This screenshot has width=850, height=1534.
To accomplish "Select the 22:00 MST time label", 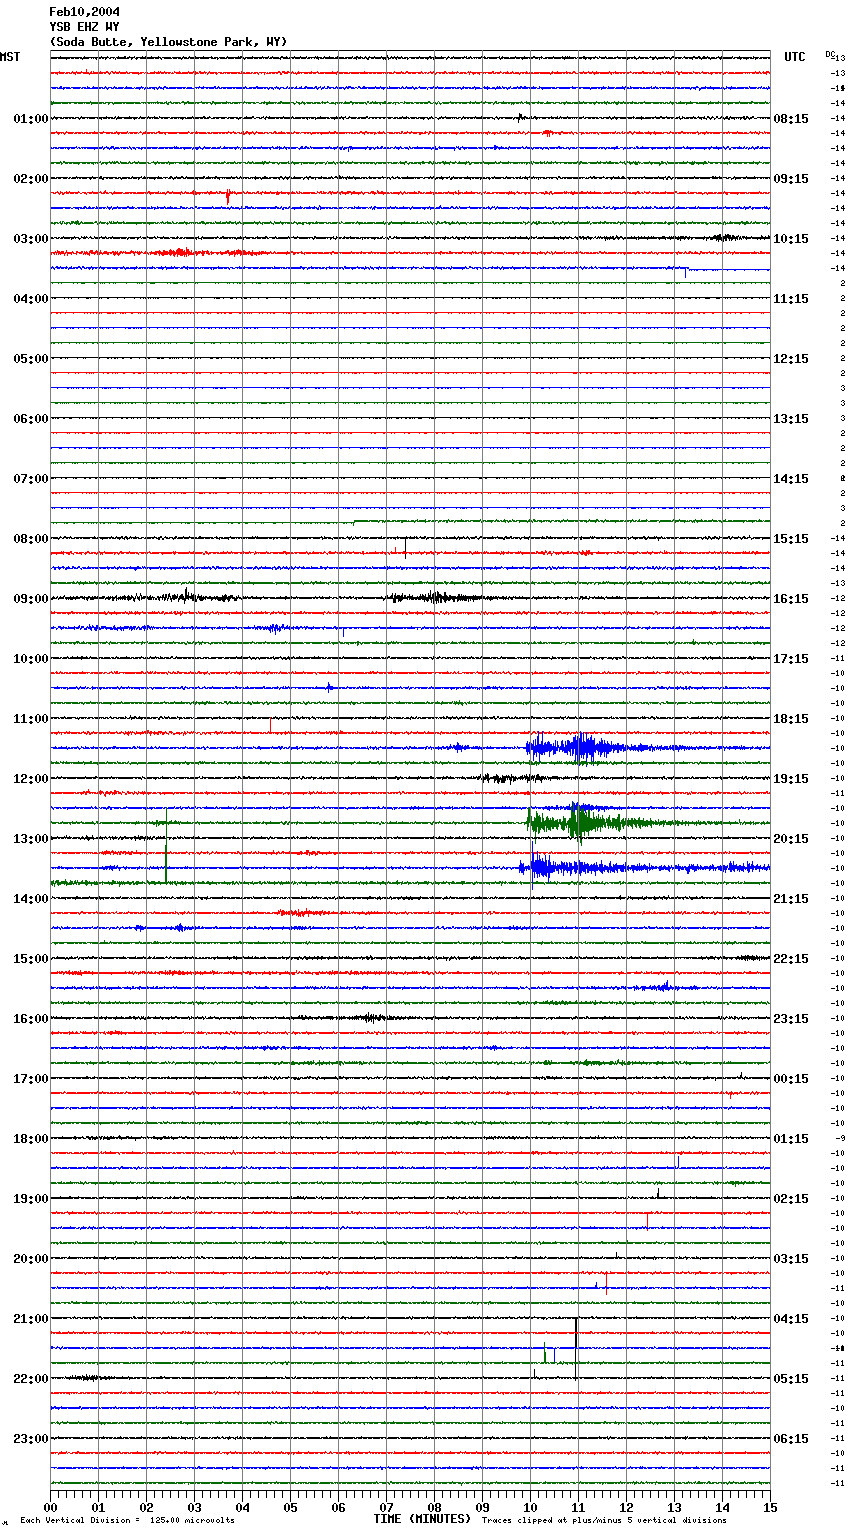I will (31, 1379).
